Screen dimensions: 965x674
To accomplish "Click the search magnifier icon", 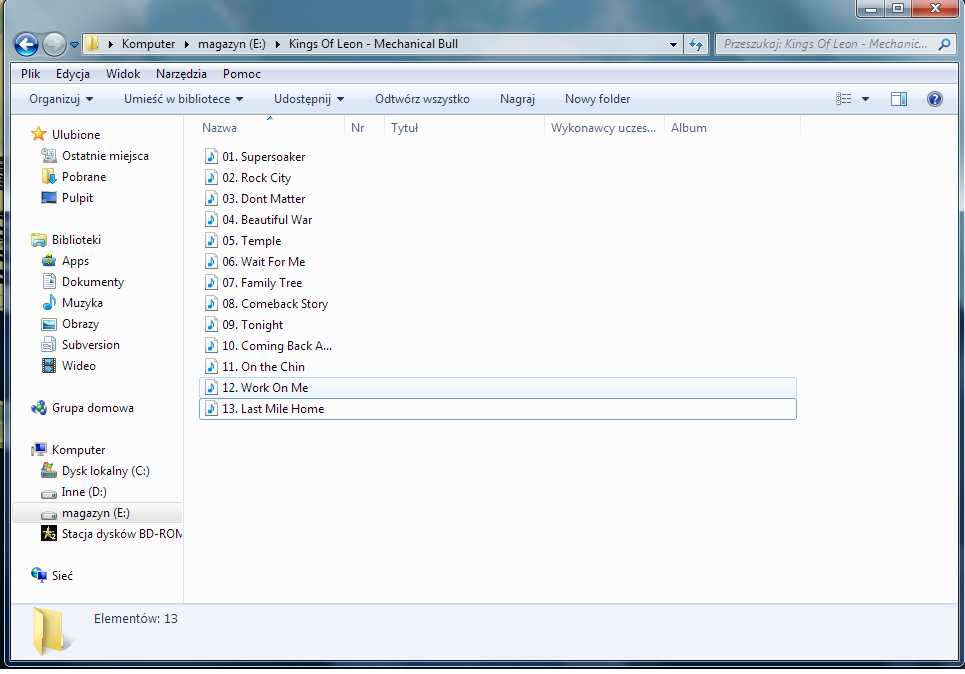I will [x=944, y=44].
